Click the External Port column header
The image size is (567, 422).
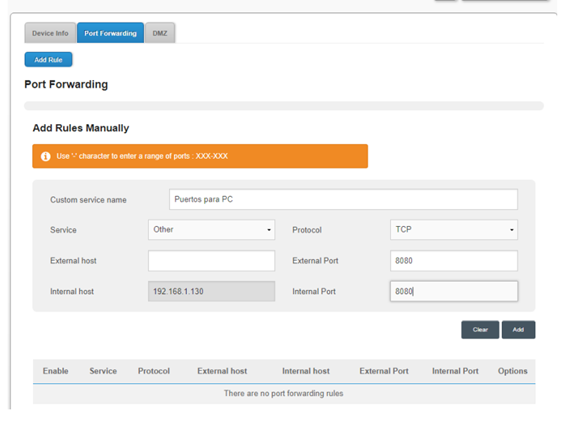pyautogui.click(x=384, y=371)
